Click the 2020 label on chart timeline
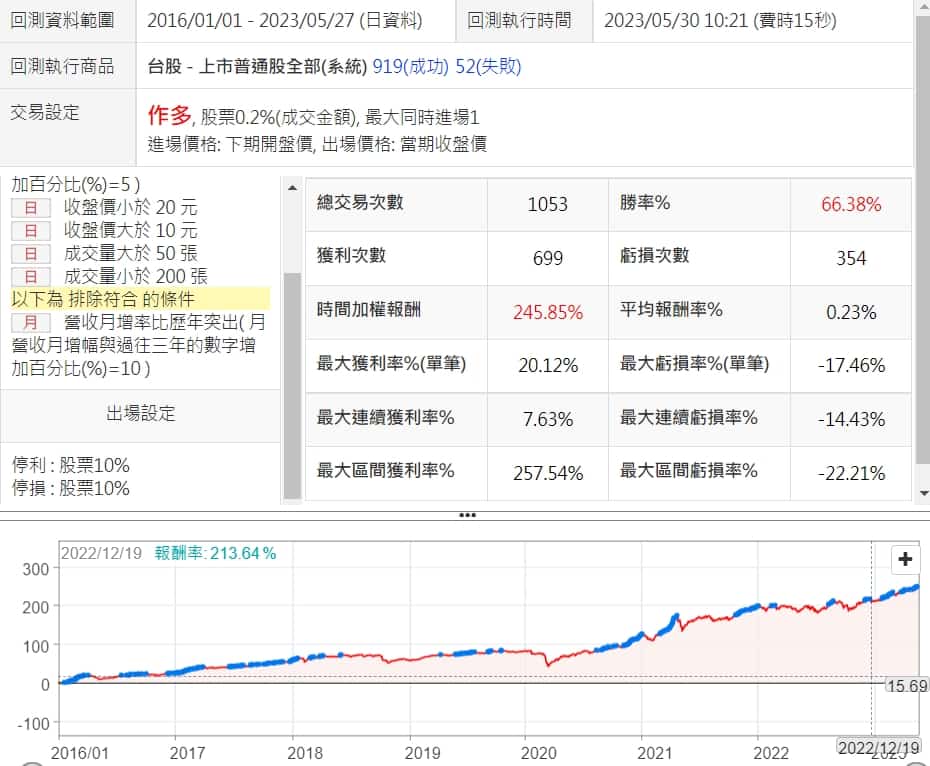This screenshot has width=930, height=766. pos(539,752)
